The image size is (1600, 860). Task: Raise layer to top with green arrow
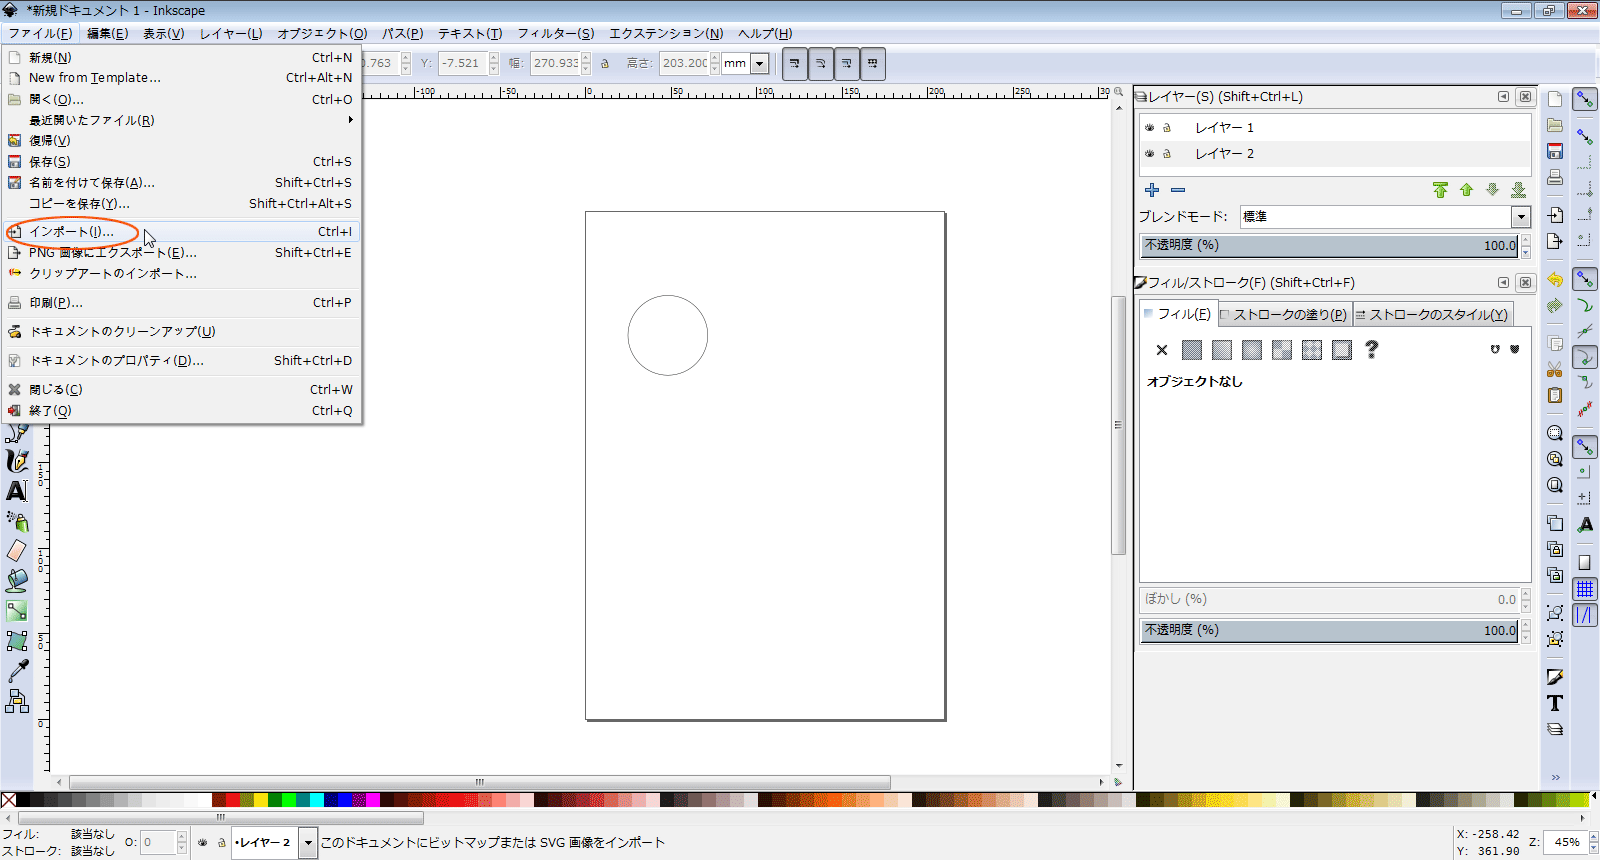pos(1440,190)
